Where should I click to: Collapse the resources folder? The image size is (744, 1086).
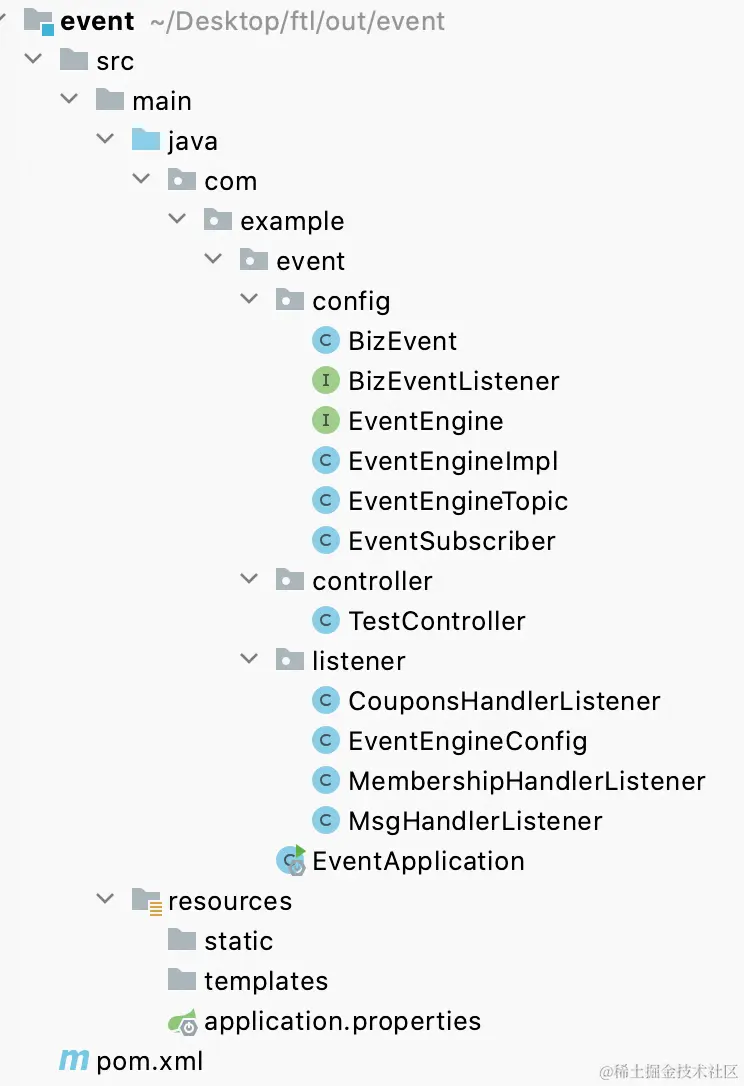click(x=105, y=900)
